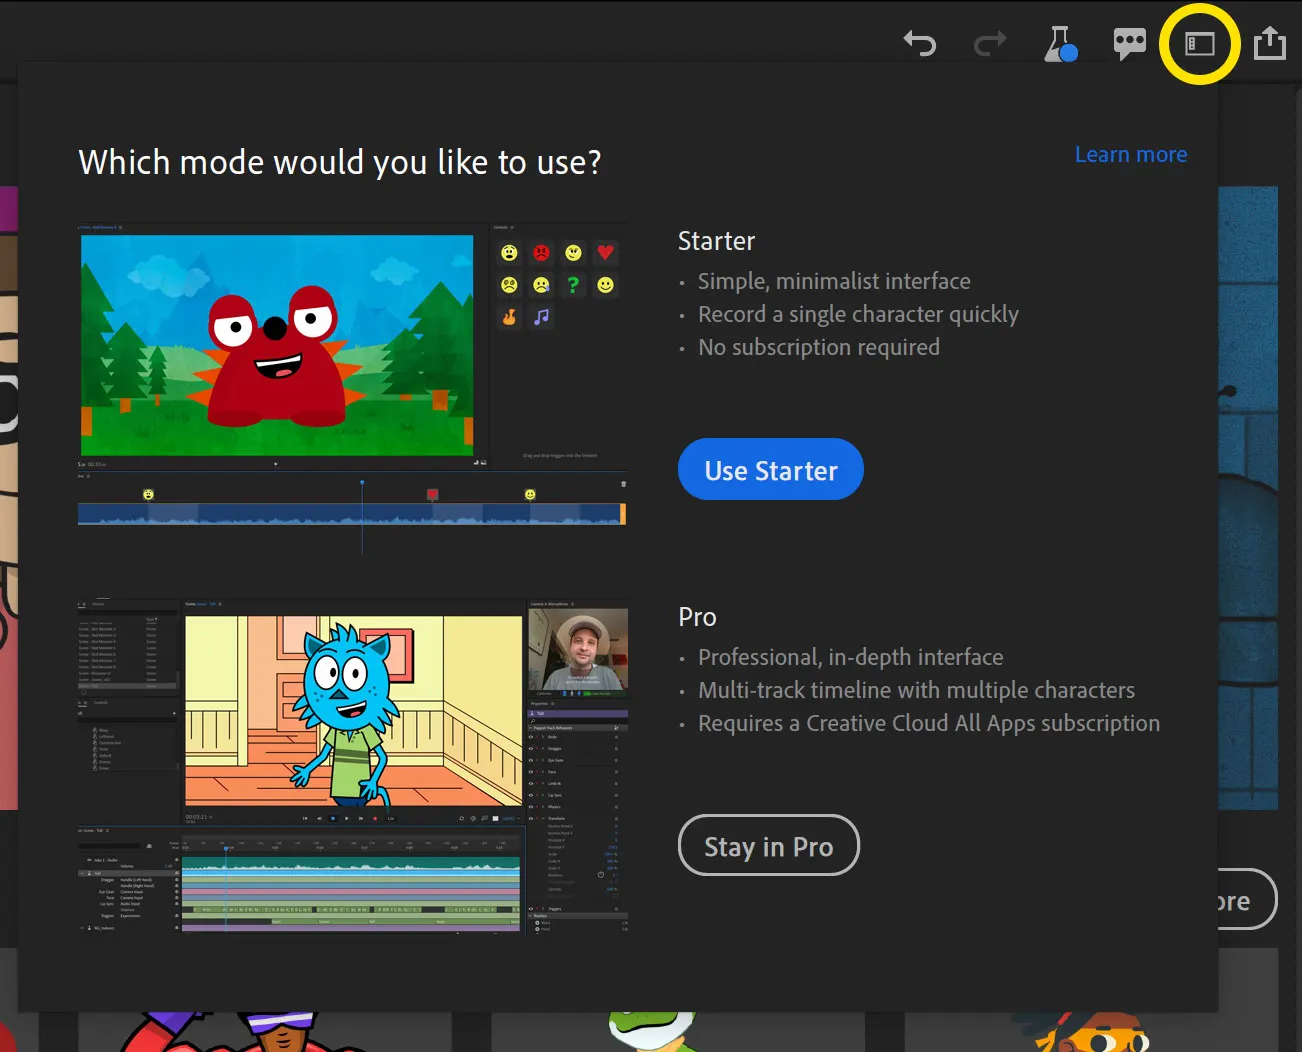Click the Undo arrow icon
Screen dimensions: 1302x1052
pyautogui.click(x=919, y=44)
